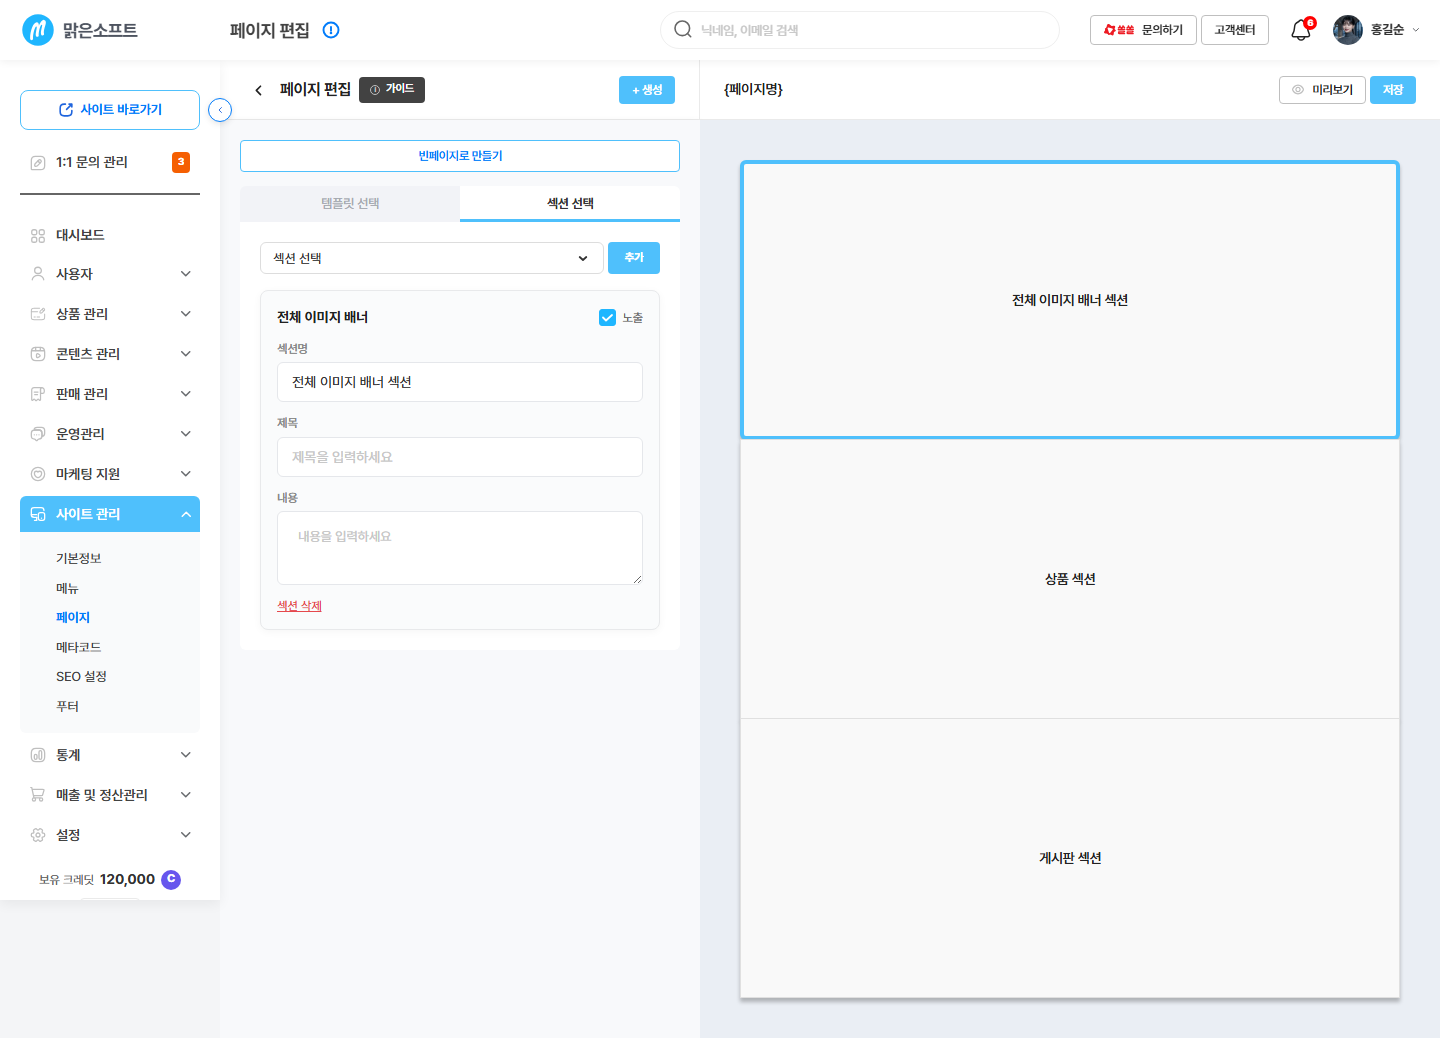Expand the 매출 및 정산관리 chevron

point(185,795)
